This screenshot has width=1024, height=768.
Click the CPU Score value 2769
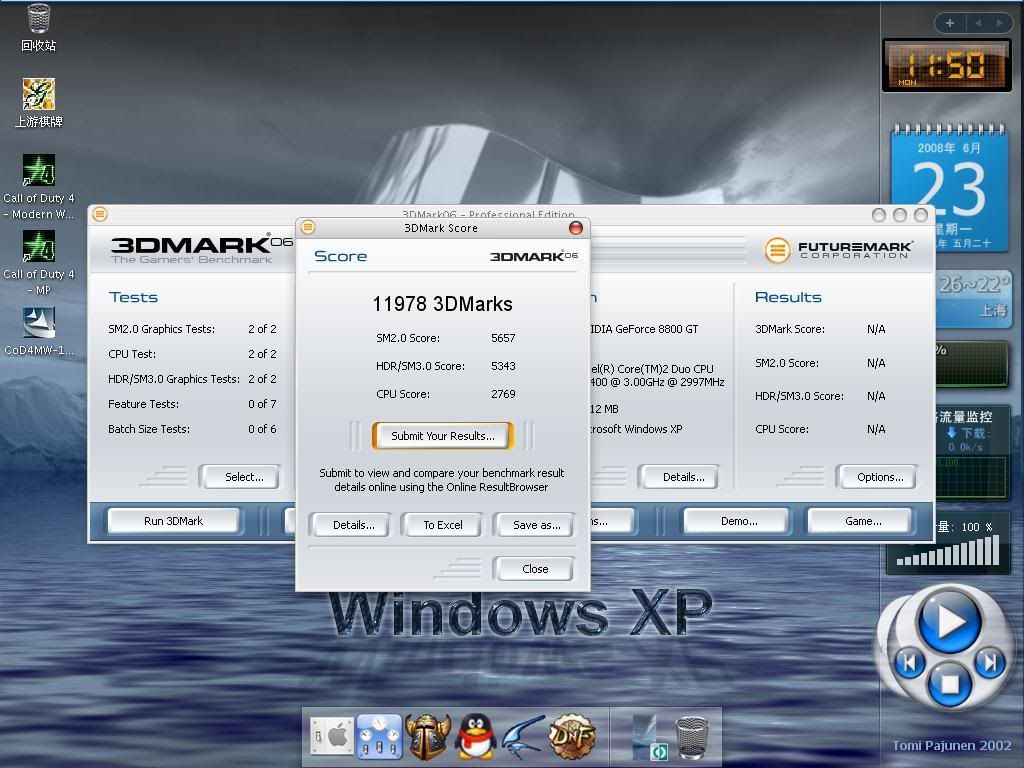pos(503,394)
